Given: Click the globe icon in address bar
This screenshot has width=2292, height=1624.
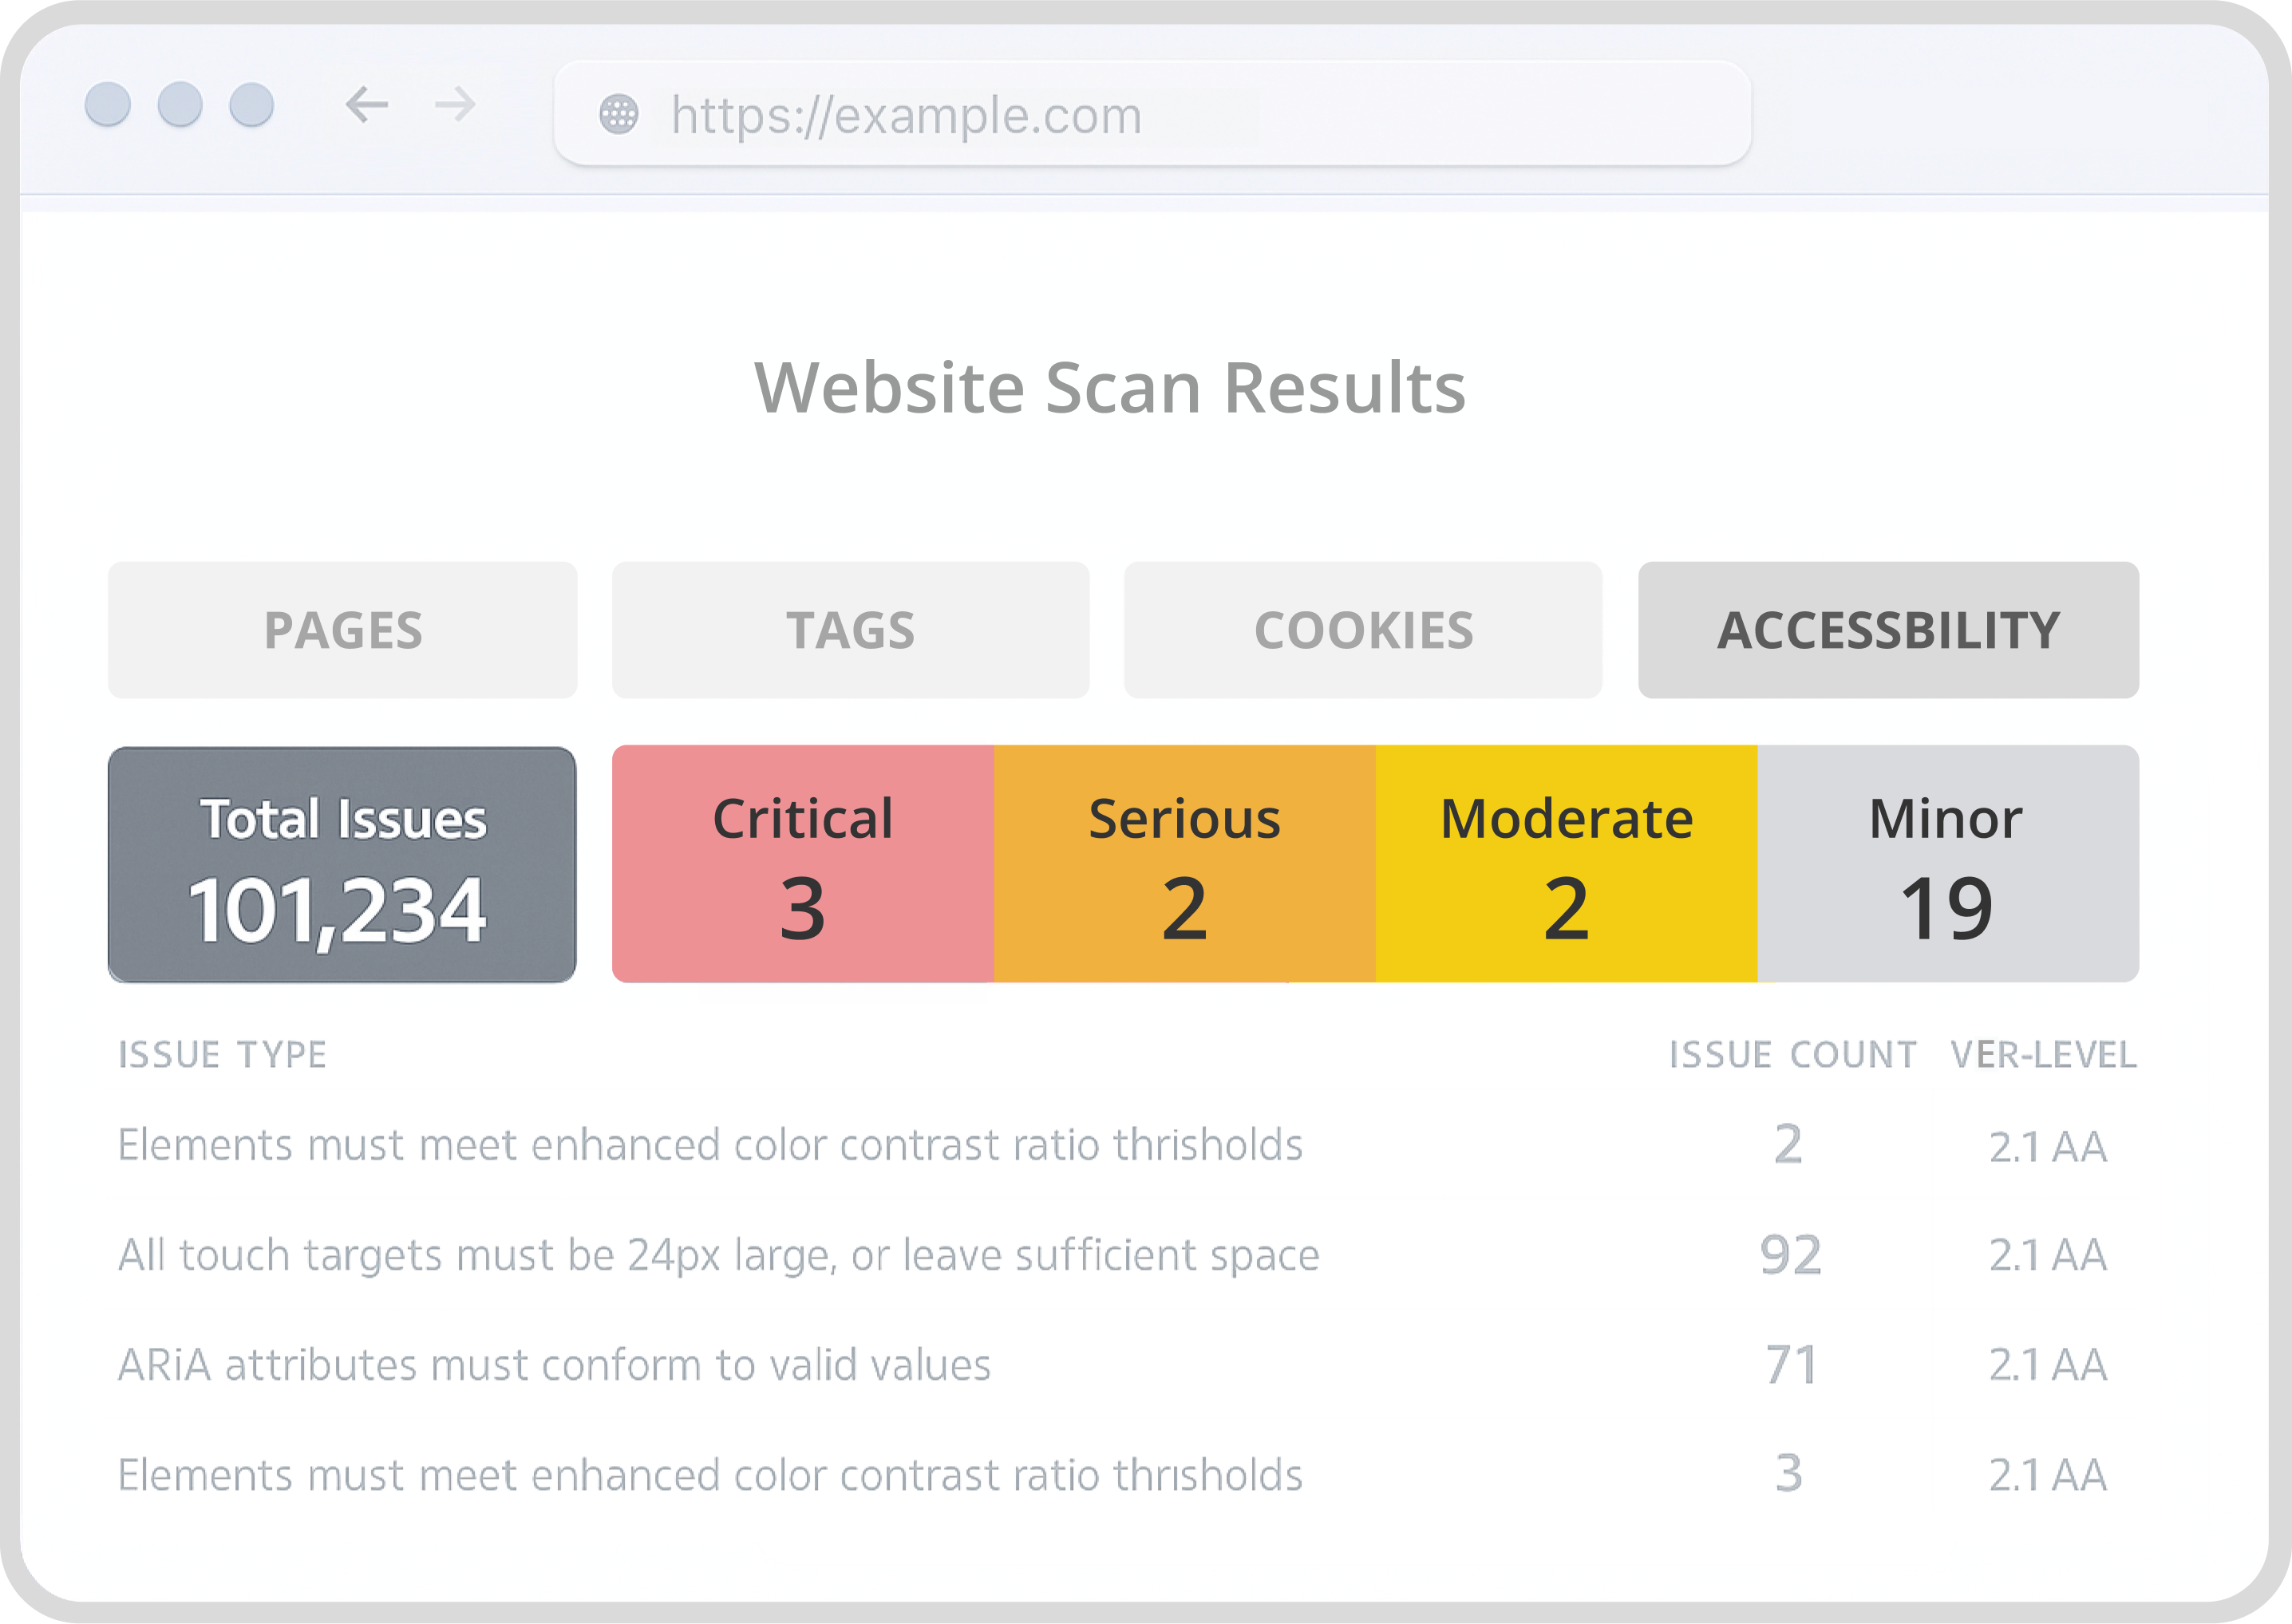Looking at the screenshot, I should (x=618, y=114).
